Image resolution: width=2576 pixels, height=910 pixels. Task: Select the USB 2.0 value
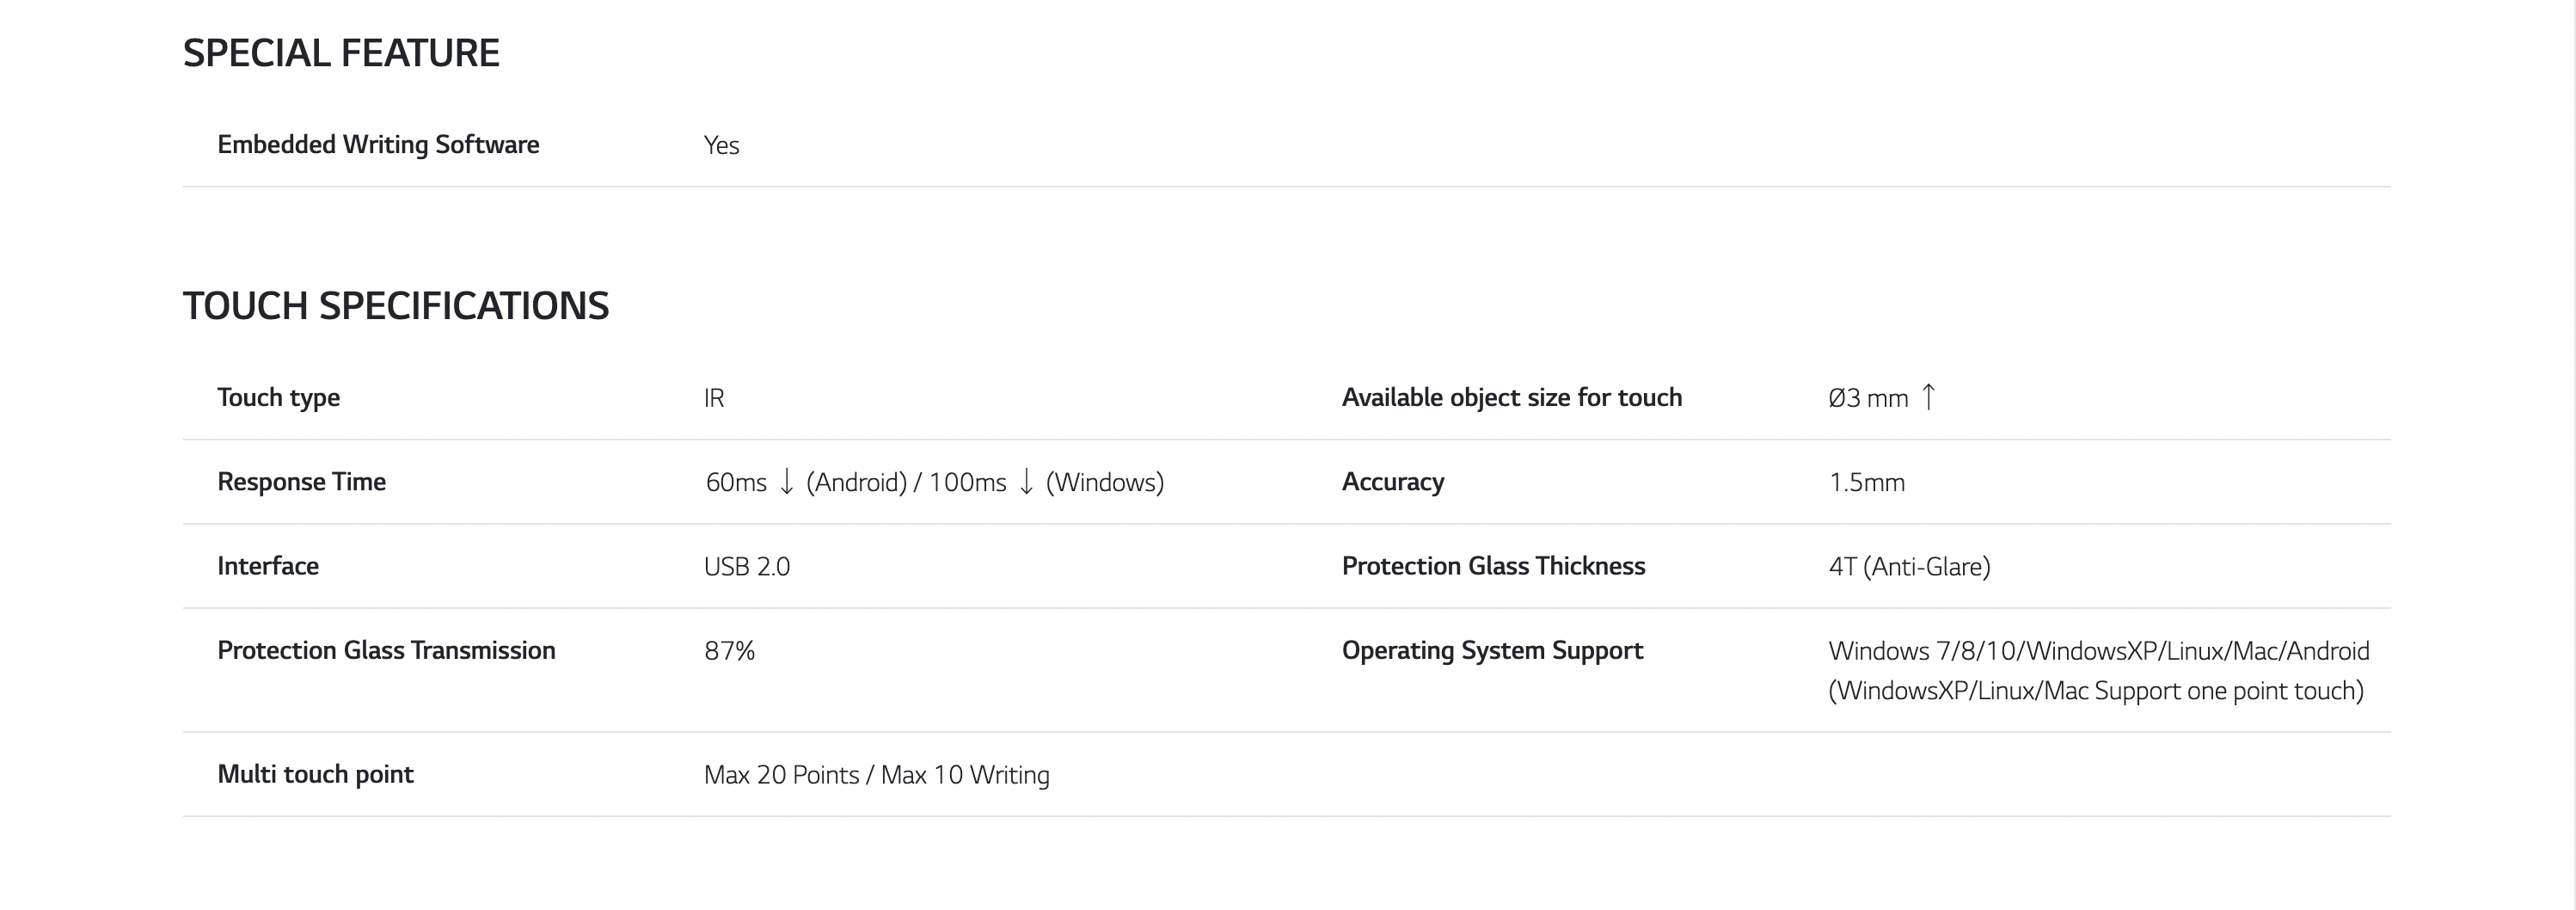pyautogui.click(x=746, y=567)
